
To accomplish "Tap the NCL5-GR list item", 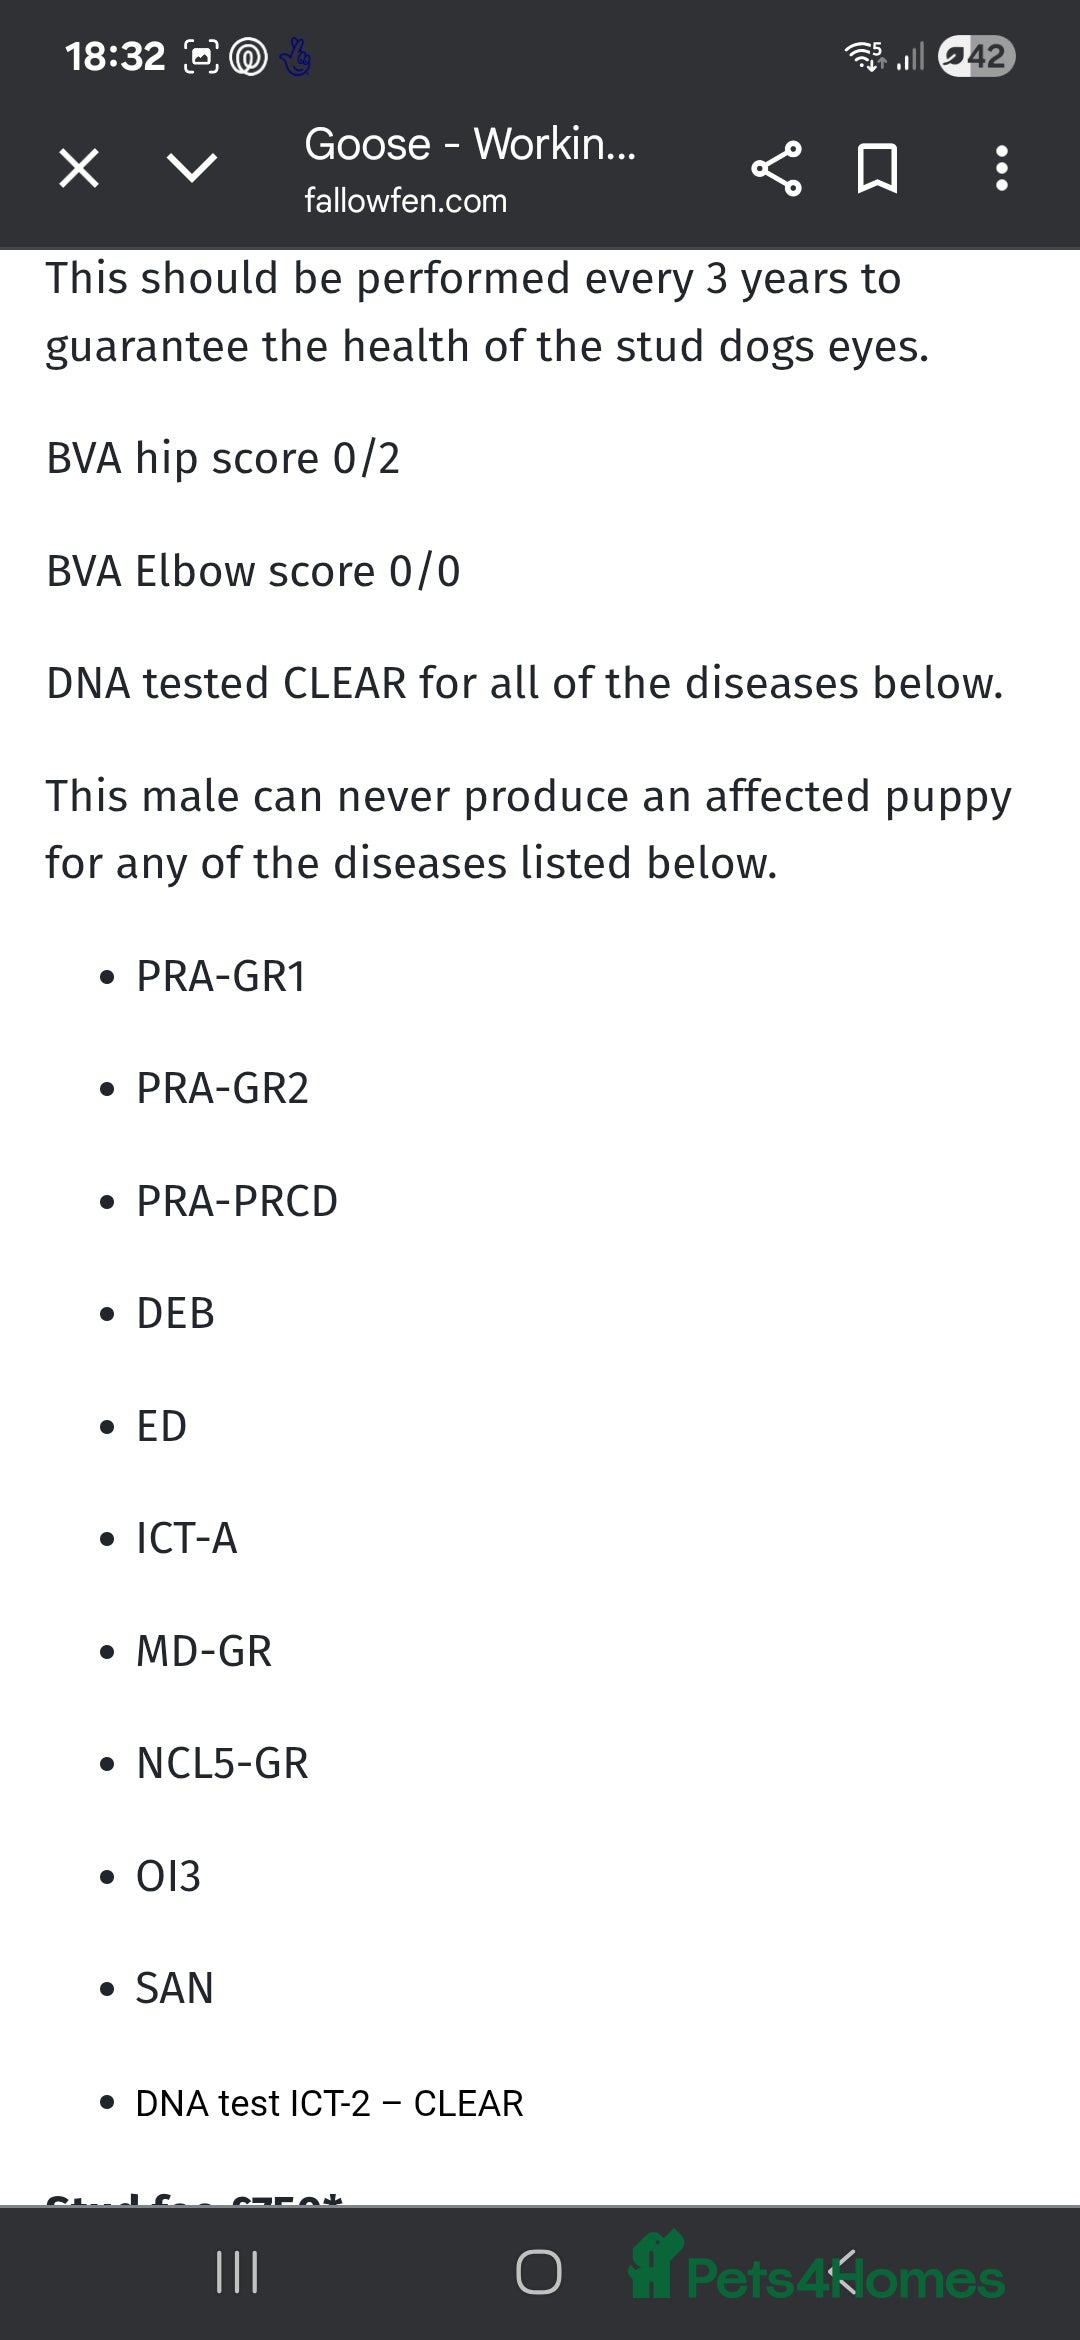I will (222, 1764).
